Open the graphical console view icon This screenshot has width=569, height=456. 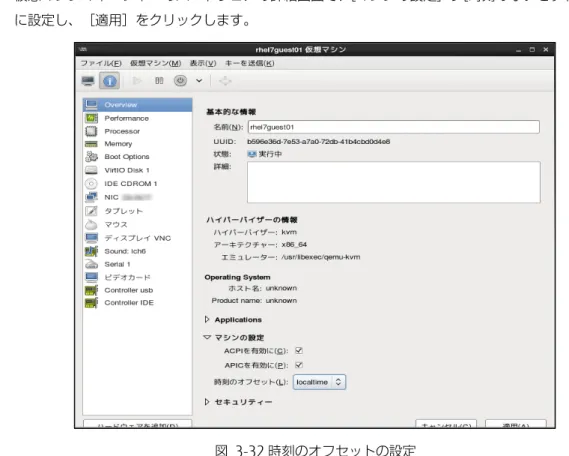[88, 81]
